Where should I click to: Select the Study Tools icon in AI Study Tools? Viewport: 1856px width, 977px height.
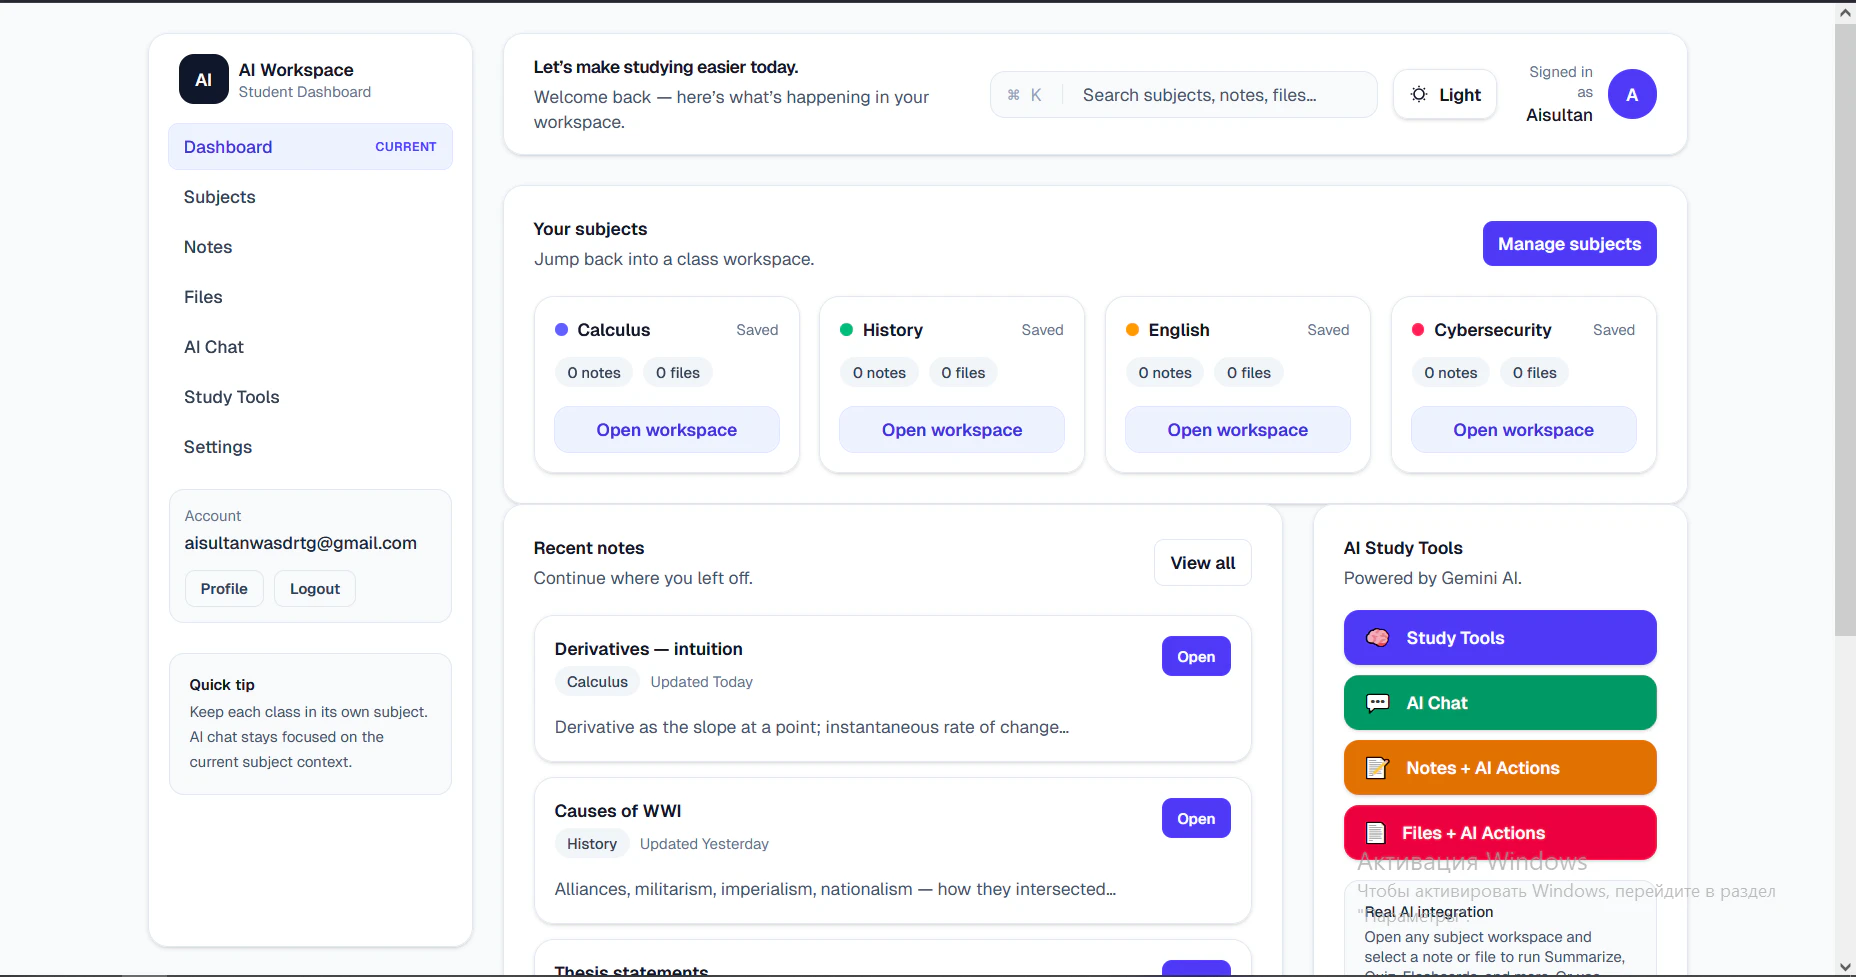[1379, 637]
